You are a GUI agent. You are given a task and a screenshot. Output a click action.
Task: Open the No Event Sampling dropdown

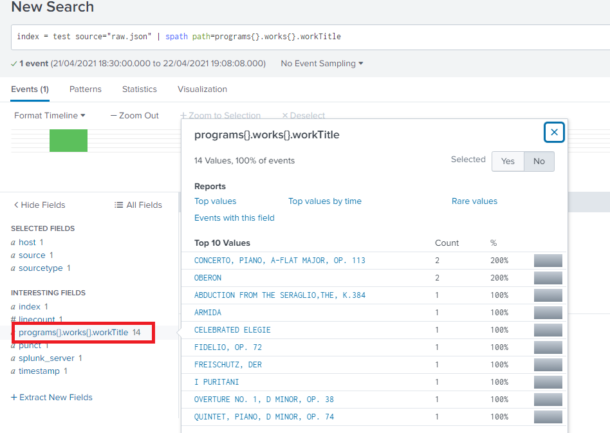click(322, 63)
